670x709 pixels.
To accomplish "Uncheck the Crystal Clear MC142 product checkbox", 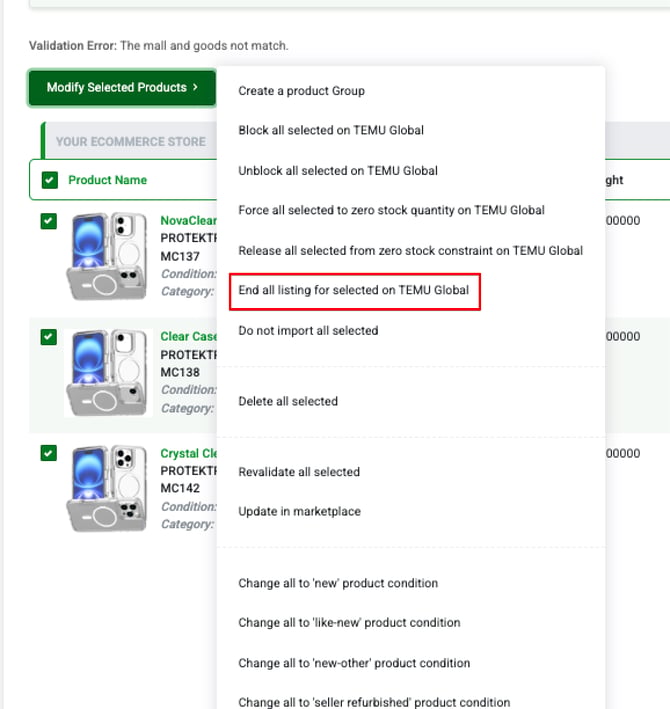I will (48, 453).
